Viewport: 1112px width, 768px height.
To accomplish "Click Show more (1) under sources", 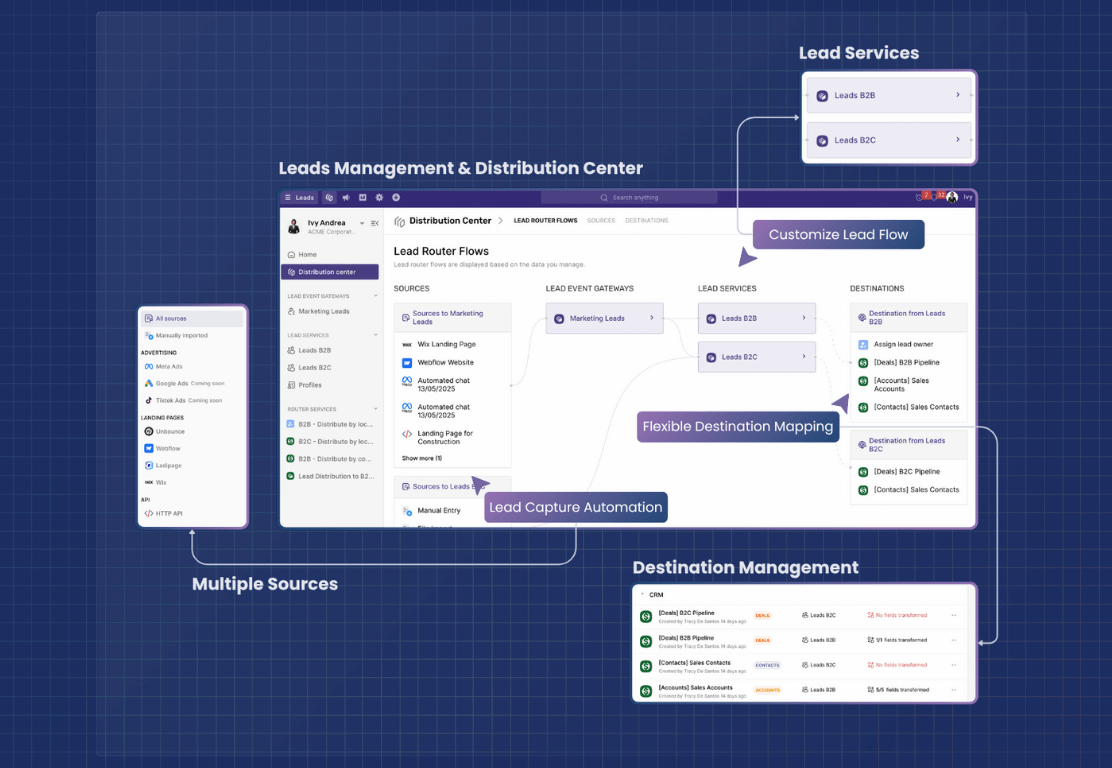I will [x=422, y=458].
